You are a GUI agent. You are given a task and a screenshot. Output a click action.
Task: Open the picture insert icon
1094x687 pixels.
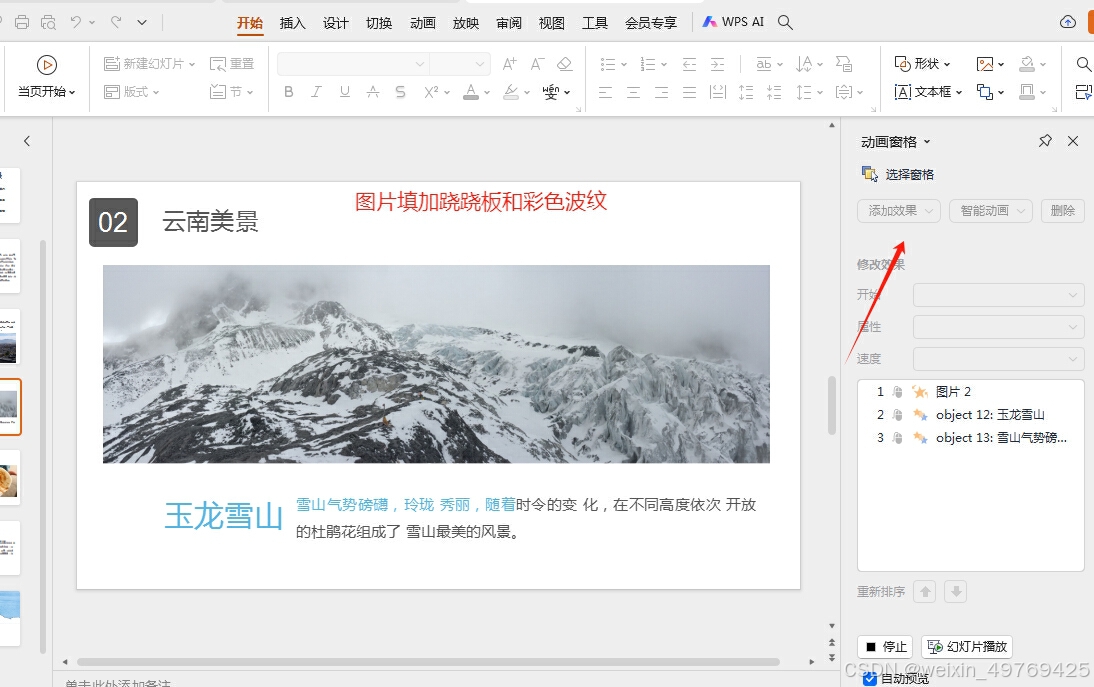coord(985,64)
